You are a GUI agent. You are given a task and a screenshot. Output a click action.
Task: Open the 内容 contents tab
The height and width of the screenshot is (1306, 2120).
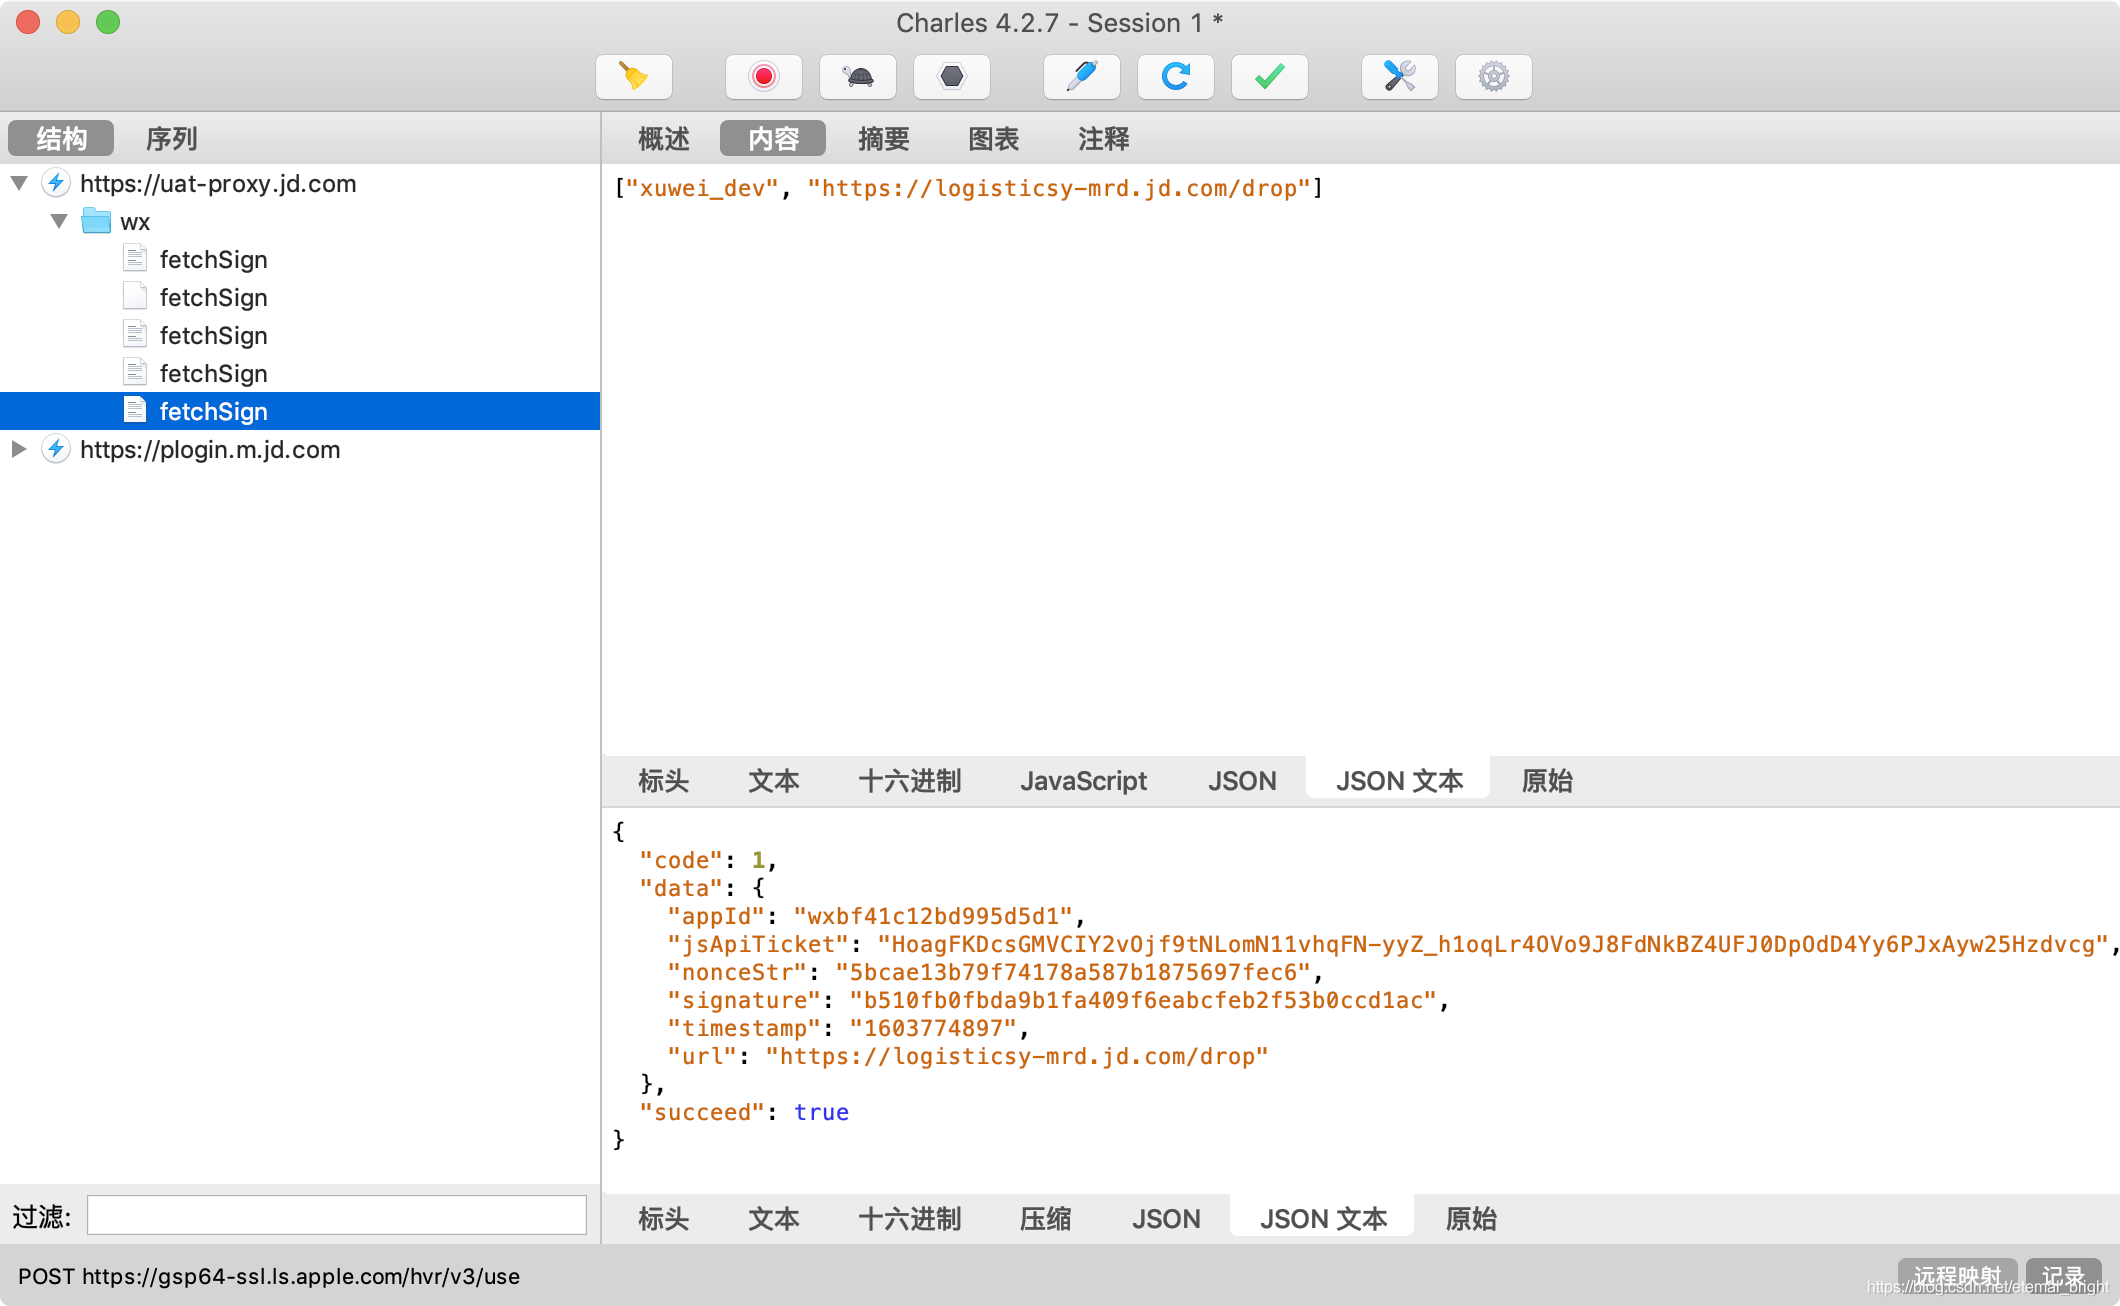point(773,138)
